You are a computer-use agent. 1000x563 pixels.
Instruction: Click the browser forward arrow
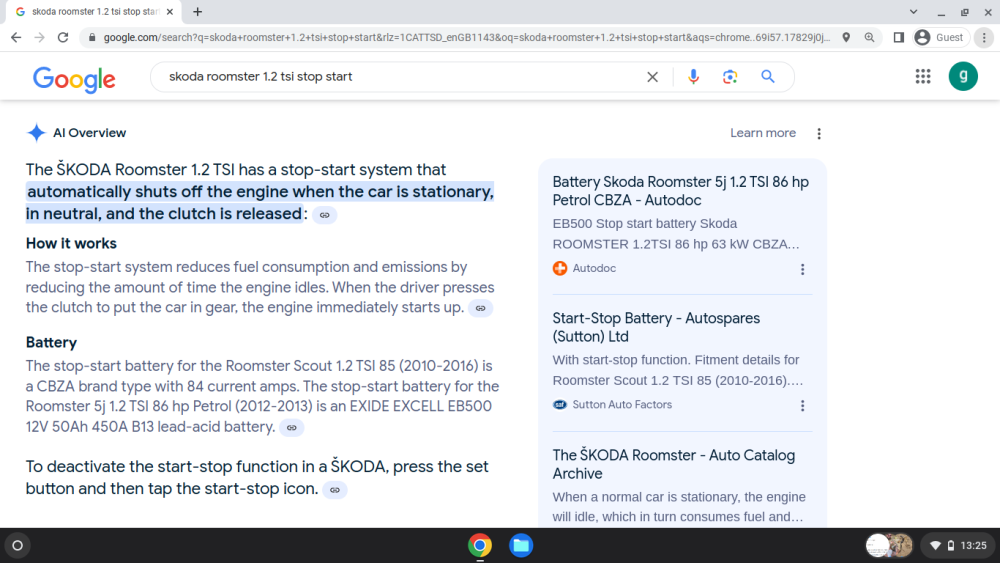tap(40, 38)
